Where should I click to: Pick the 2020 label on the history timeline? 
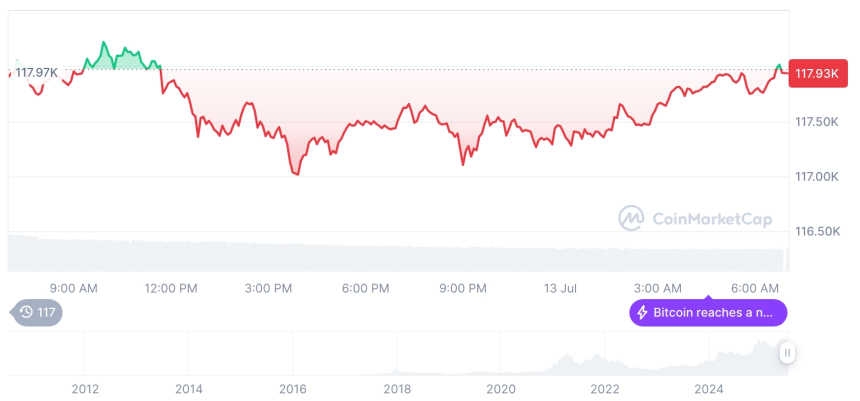(500, 388)
